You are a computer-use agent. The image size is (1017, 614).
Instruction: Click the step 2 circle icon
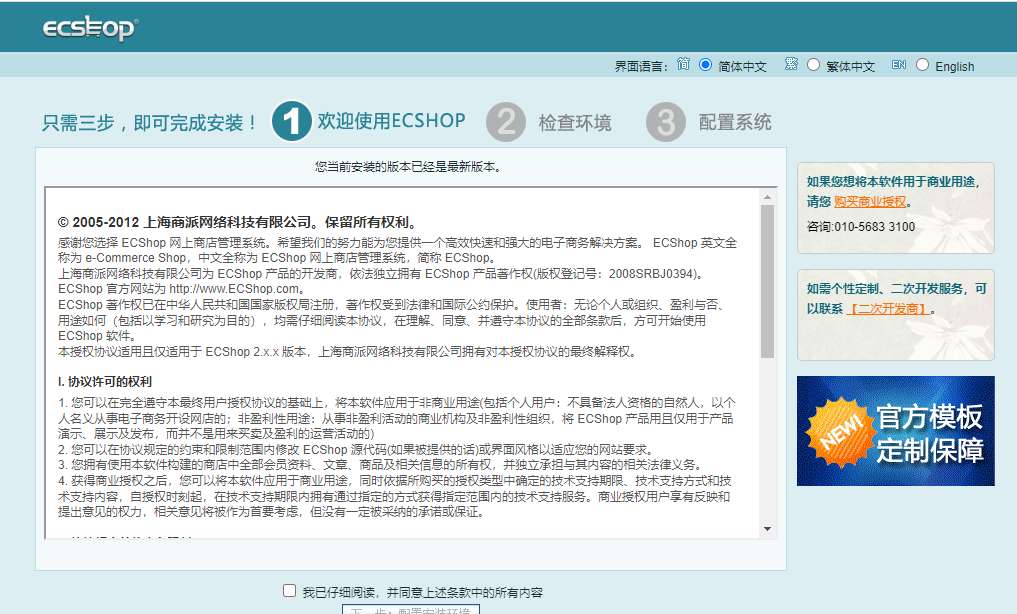pos(506,122)
